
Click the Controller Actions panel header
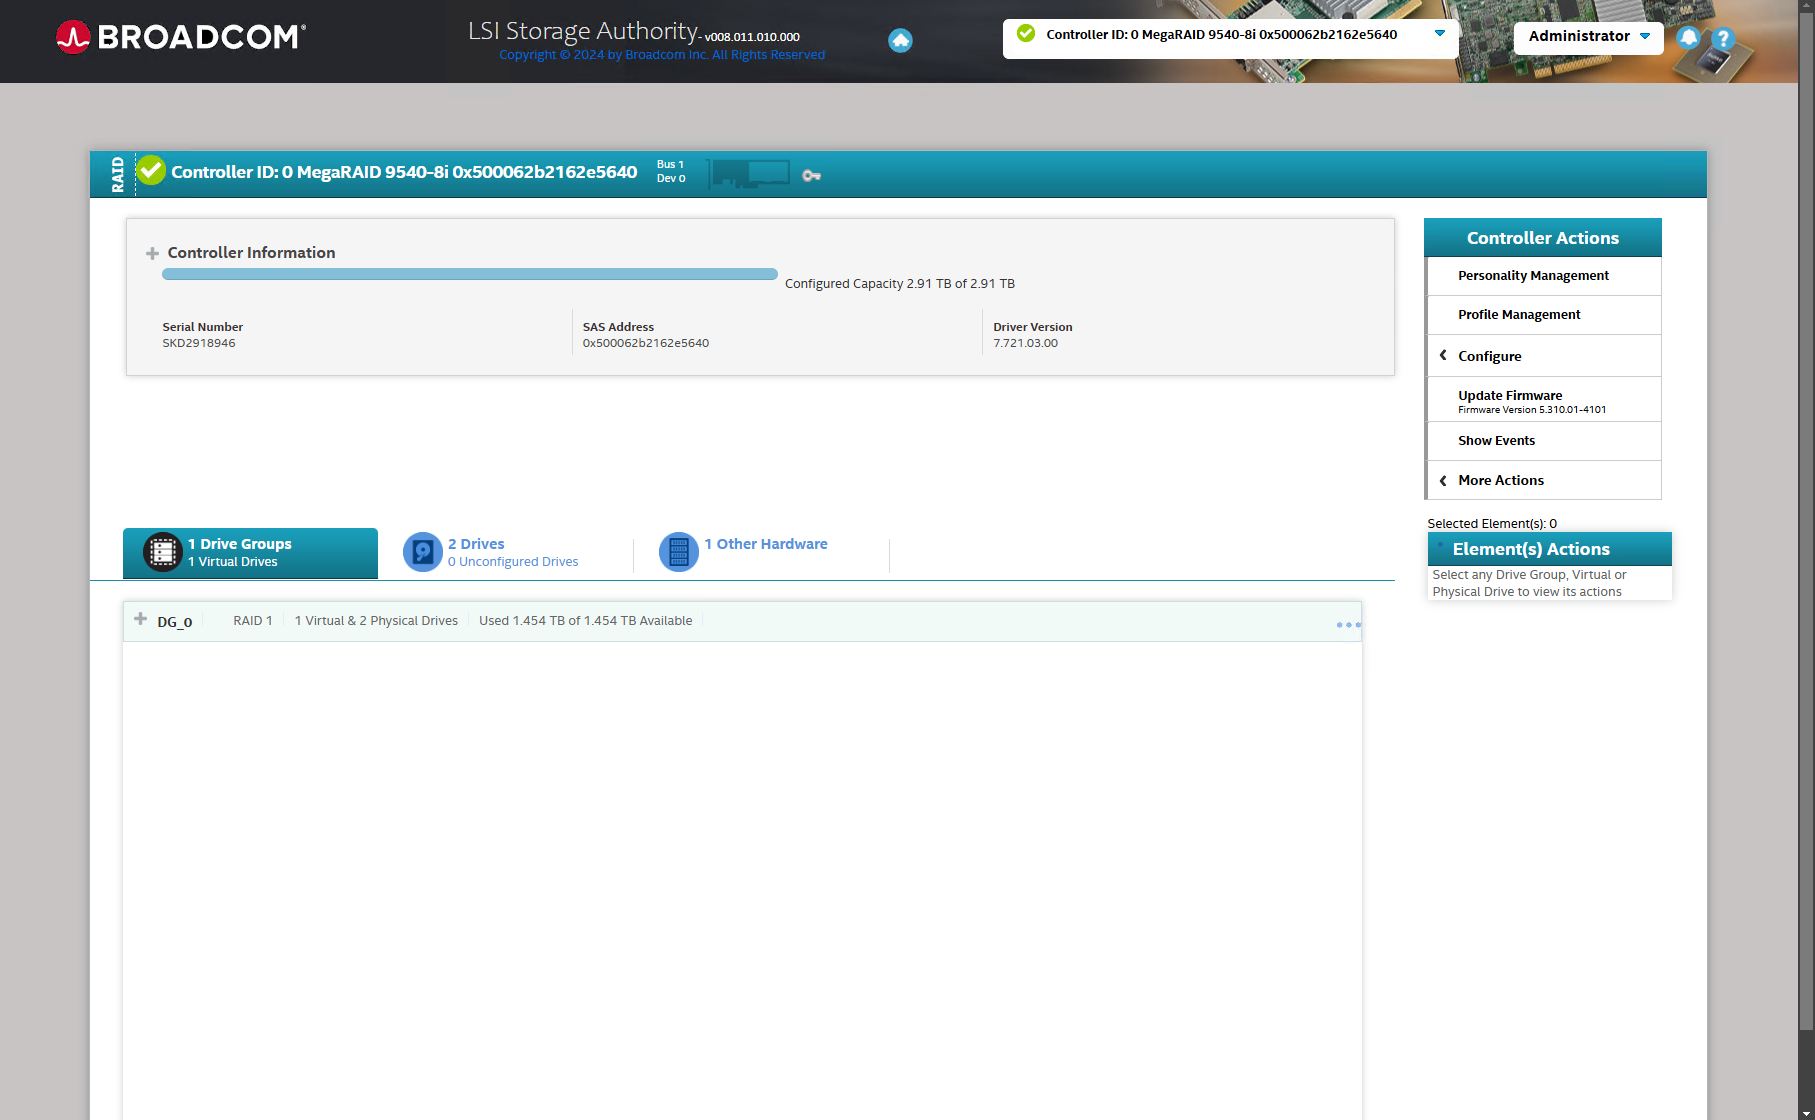tap(1542, 238)
